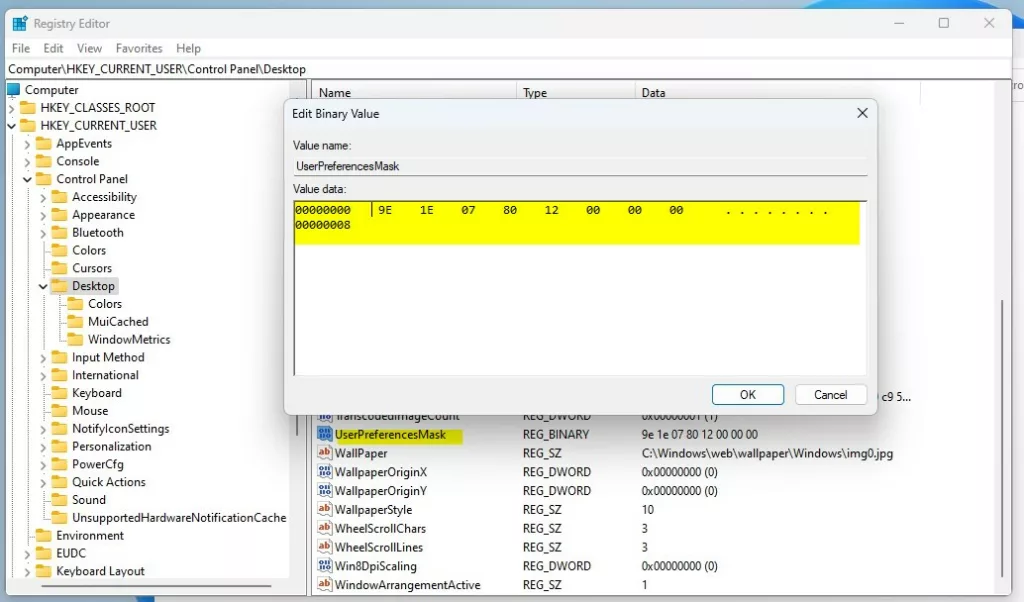Click the 9E byte in Value data
Viewport: 1024px width, 602px height.
click(x=385, y=210)
